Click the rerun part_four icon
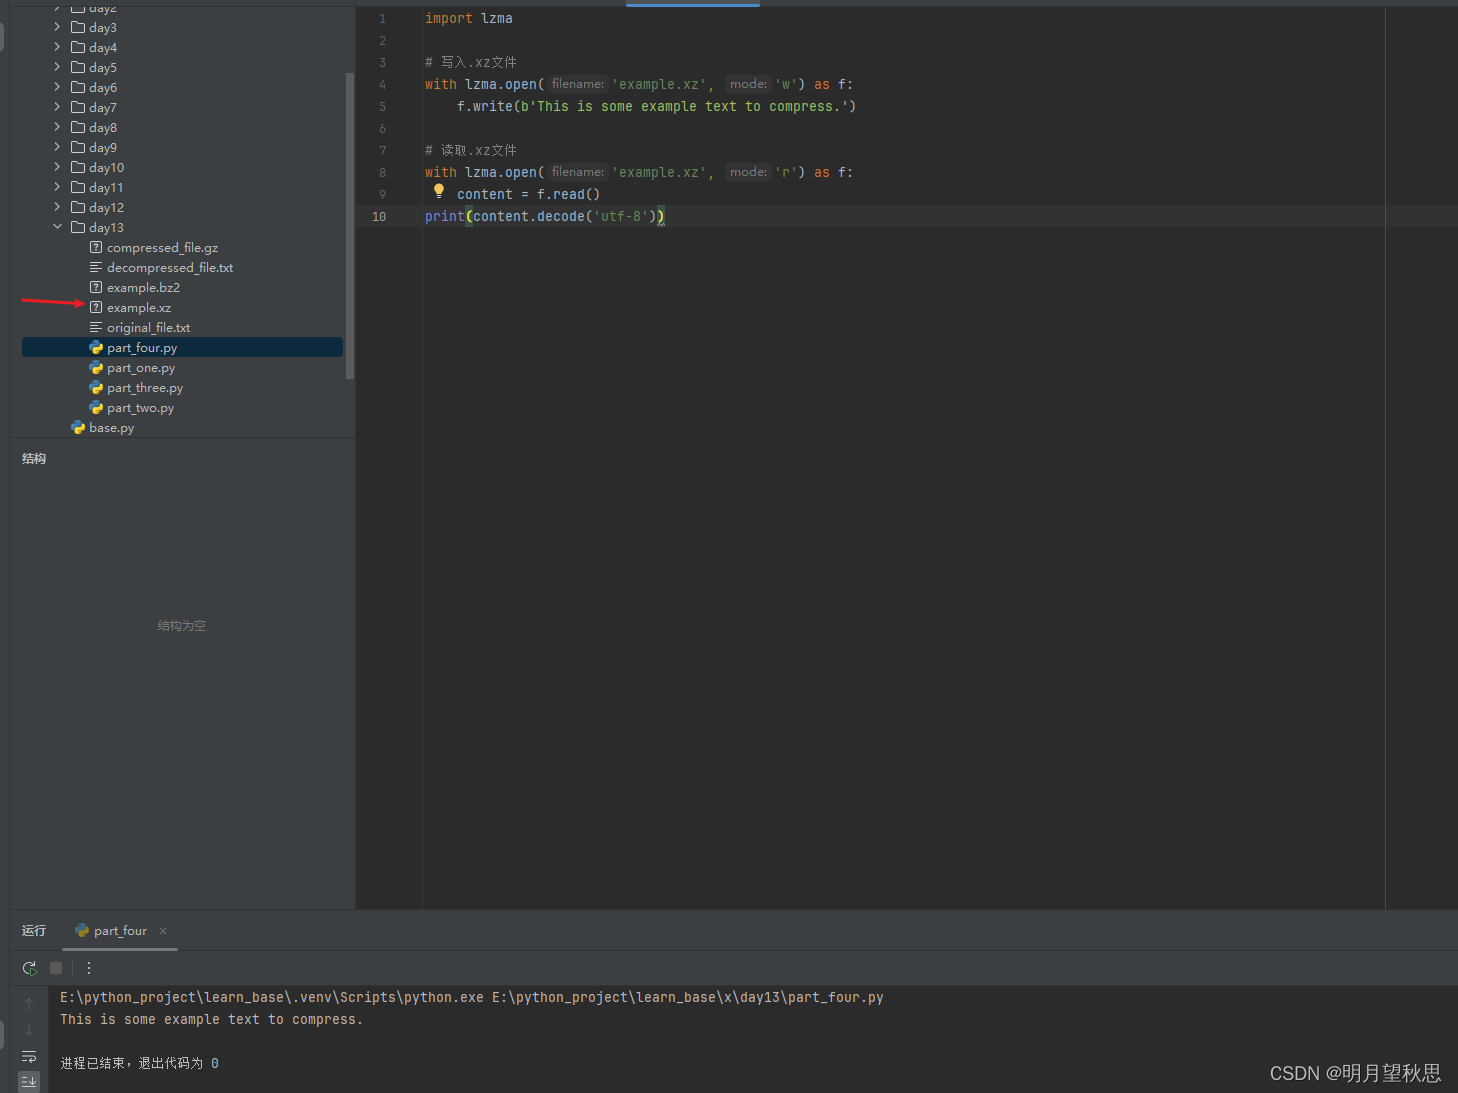Screen dimensions: 1458x1093 (29, 968)
